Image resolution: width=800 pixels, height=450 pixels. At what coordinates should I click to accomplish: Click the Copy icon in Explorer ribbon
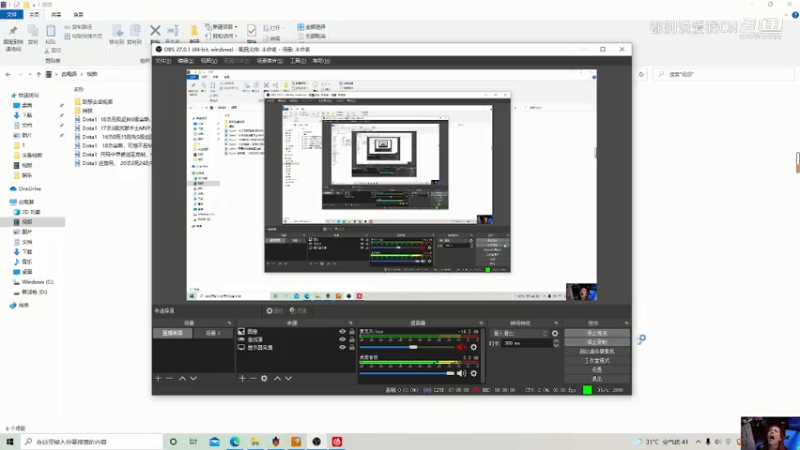[x=33, y=34]
